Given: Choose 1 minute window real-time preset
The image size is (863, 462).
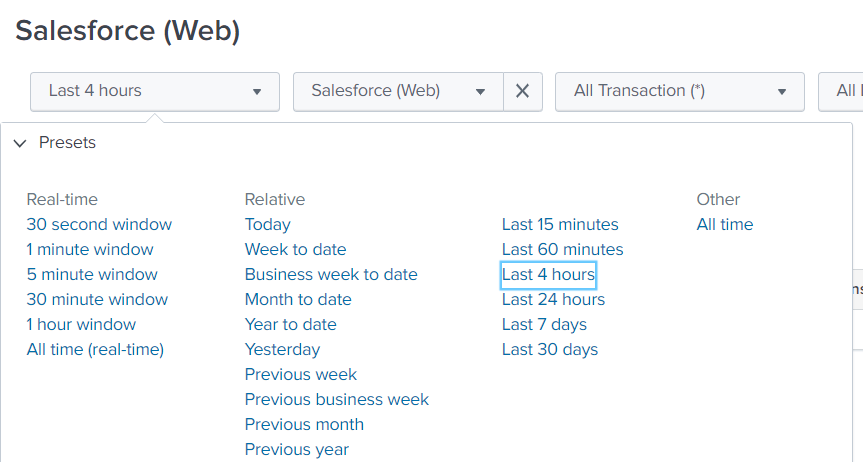Looking at the screenshot, I should tap(90, 250).
